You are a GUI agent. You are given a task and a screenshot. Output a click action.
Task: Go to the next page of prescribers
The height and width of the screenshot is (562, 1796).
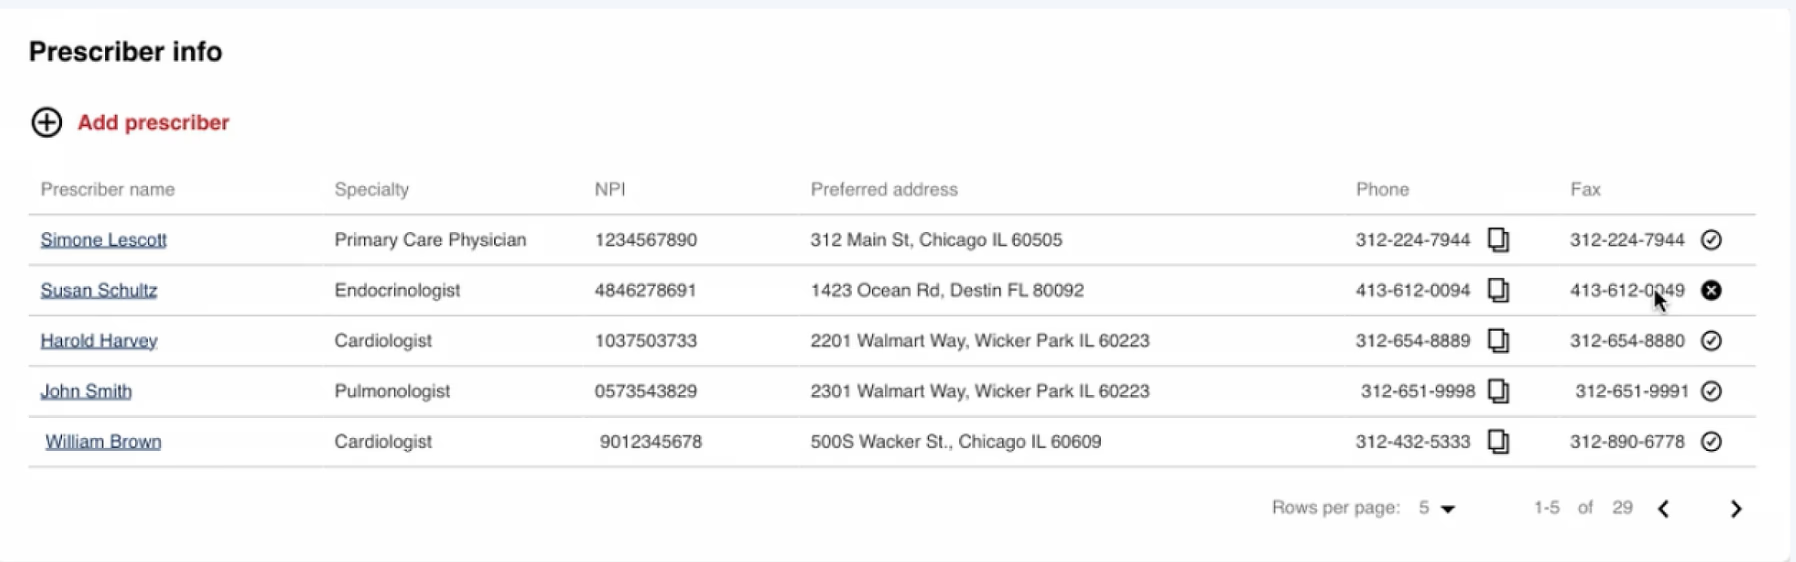pos(1736,509)
